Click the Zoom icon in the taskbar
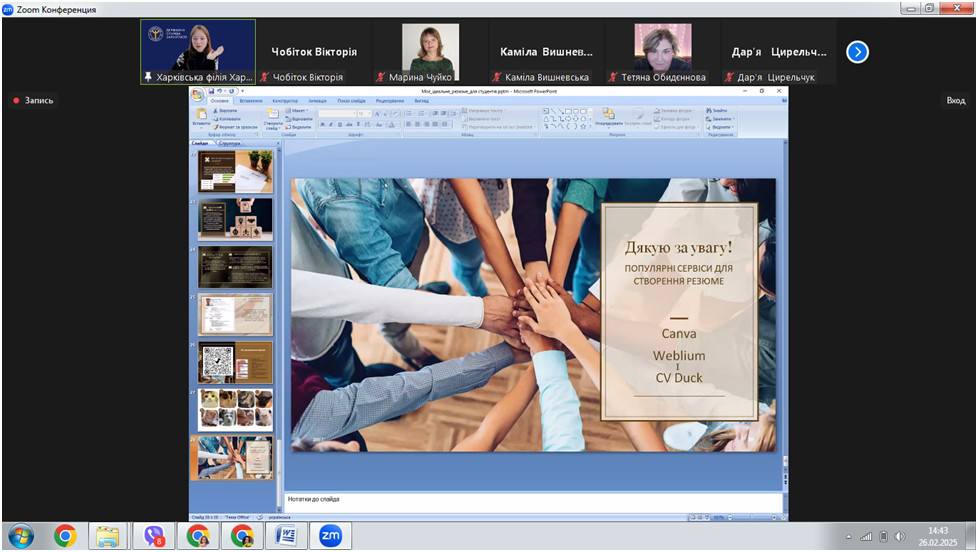Screen dimensions: 978x552 [x=331, y=536]
